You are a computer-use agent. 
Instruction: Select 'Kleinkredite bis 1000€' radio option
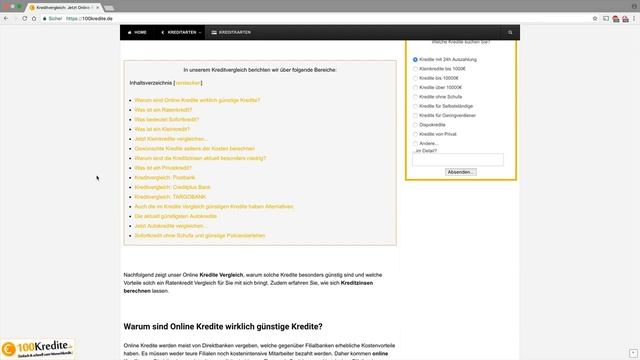[415, 69]
